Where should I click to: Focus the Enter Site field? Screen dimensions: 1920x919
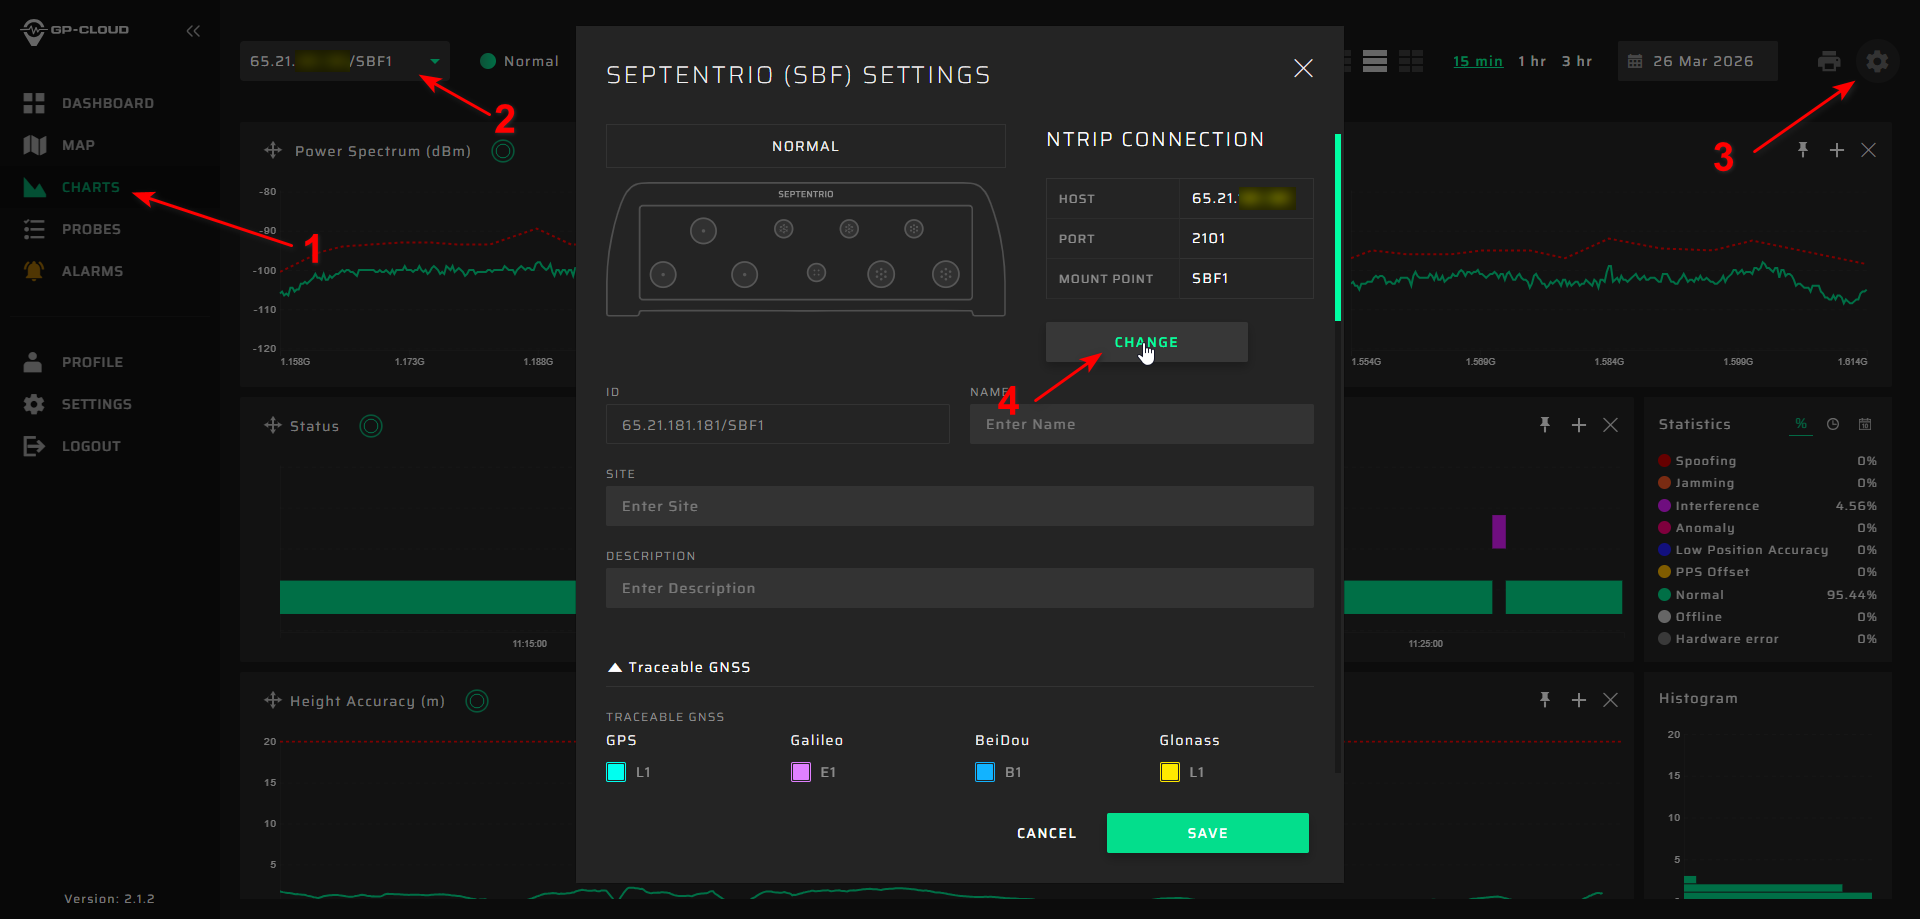[960, 506]
